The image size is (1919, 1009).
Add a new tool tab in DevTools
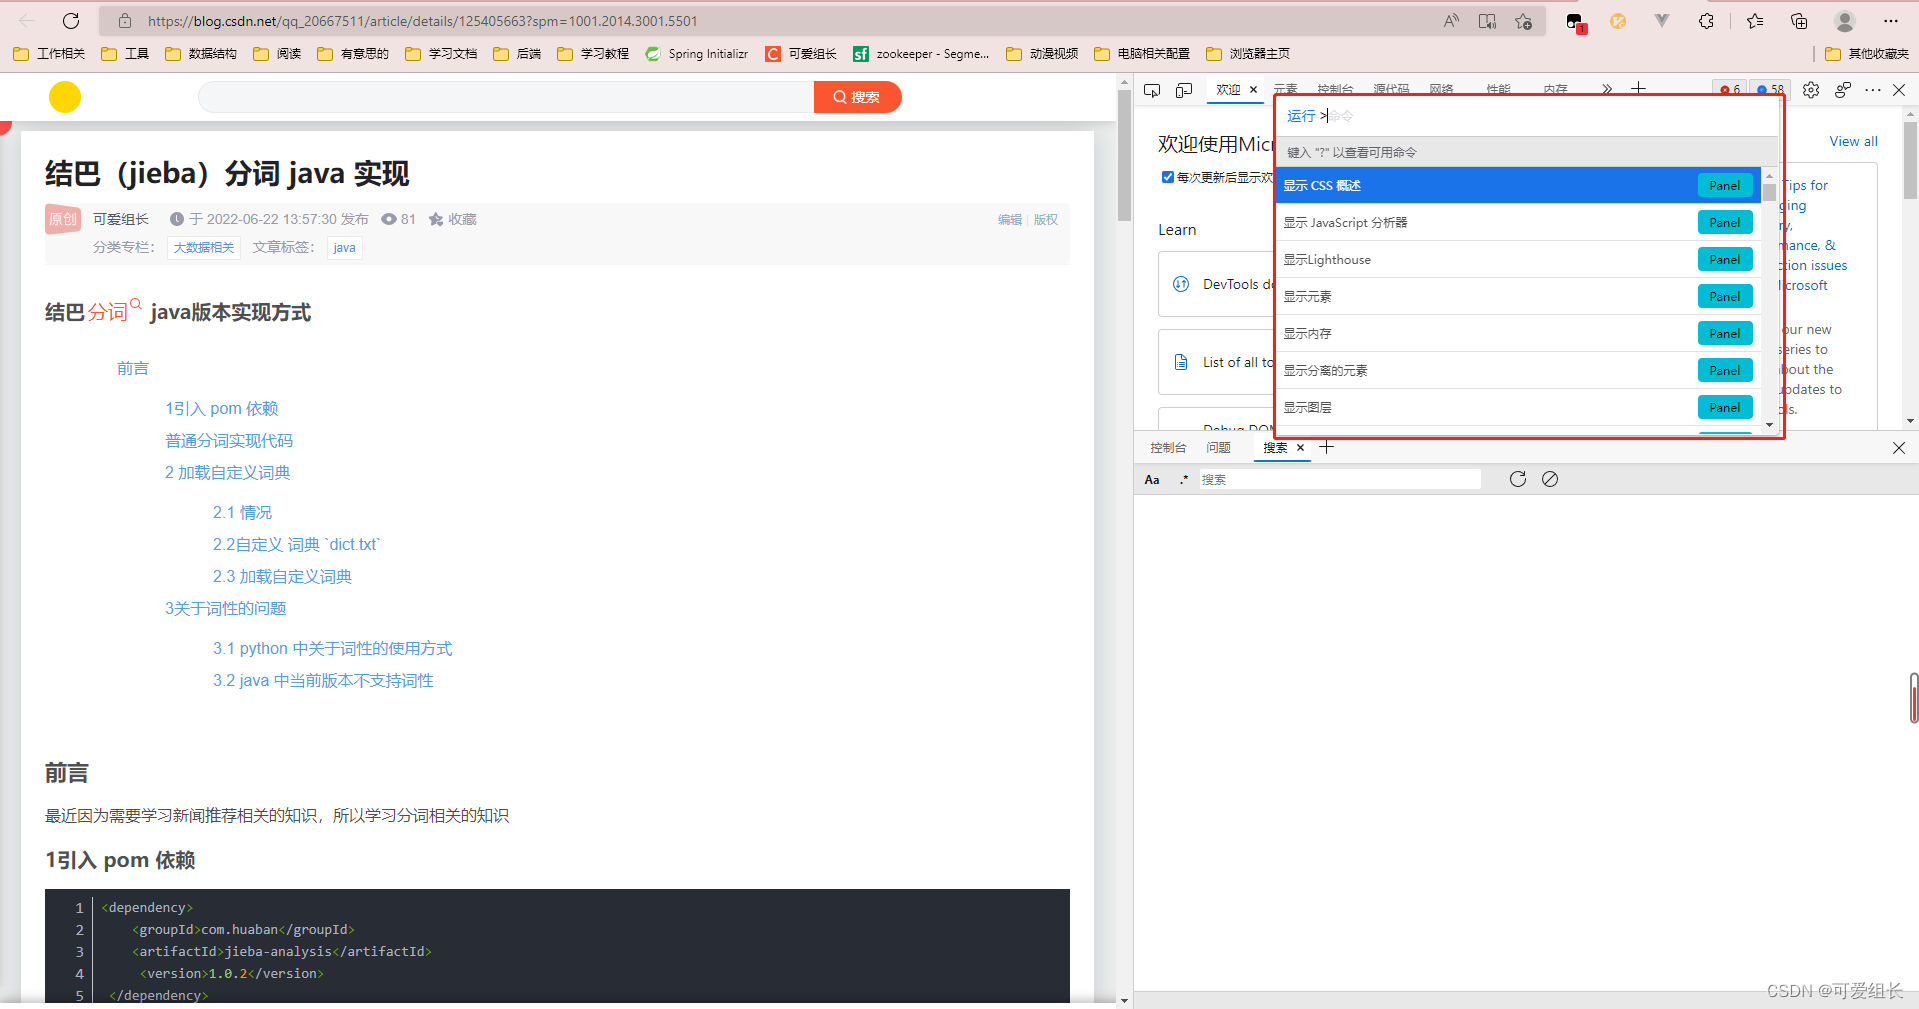pos(1638,89)
